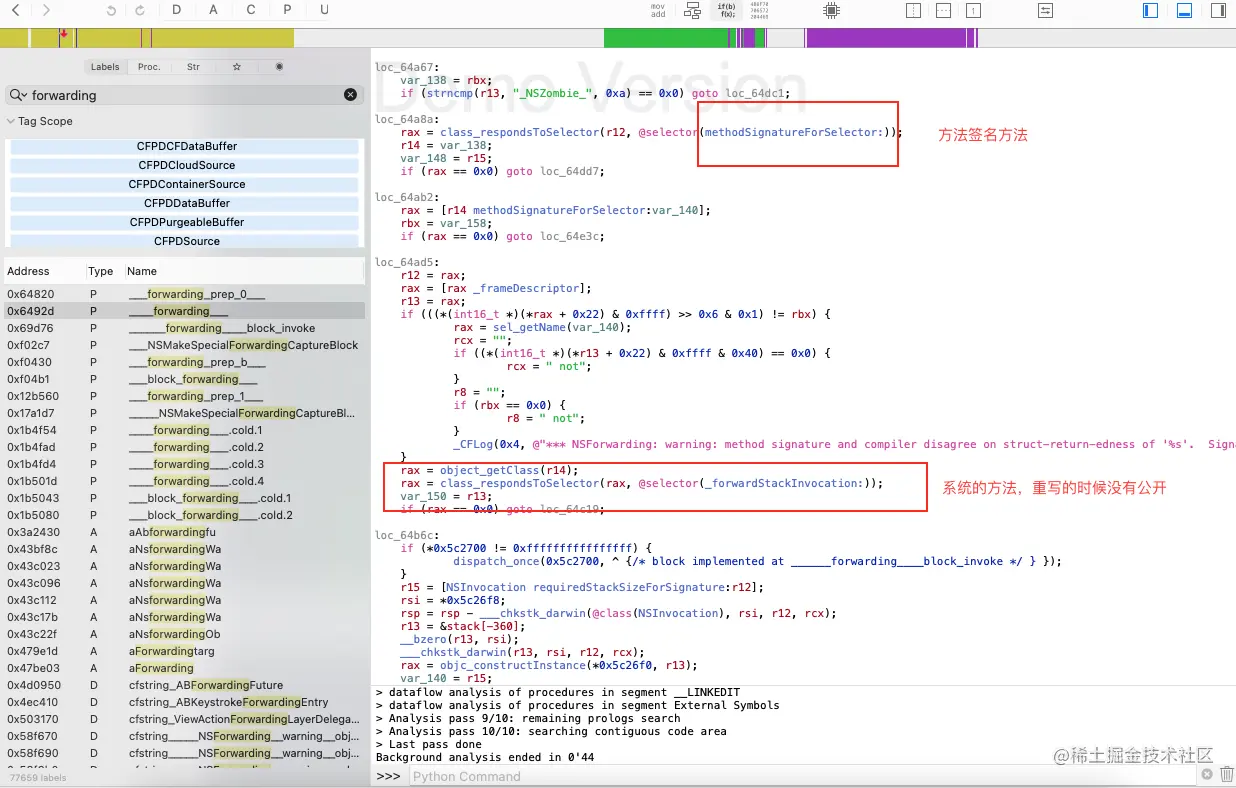The width and height of the screenshot is (1236, 788).
Task: Click the forwarding search field
Action: coord(185,95)
